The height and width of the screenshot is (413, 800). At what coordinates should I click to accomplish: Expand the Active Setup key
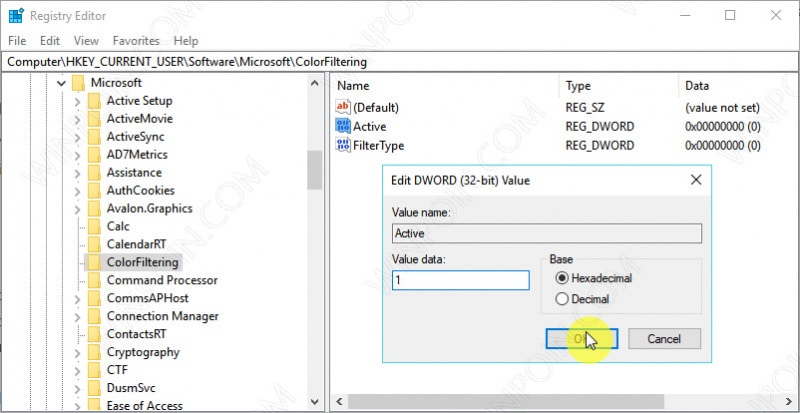point(77,102)
